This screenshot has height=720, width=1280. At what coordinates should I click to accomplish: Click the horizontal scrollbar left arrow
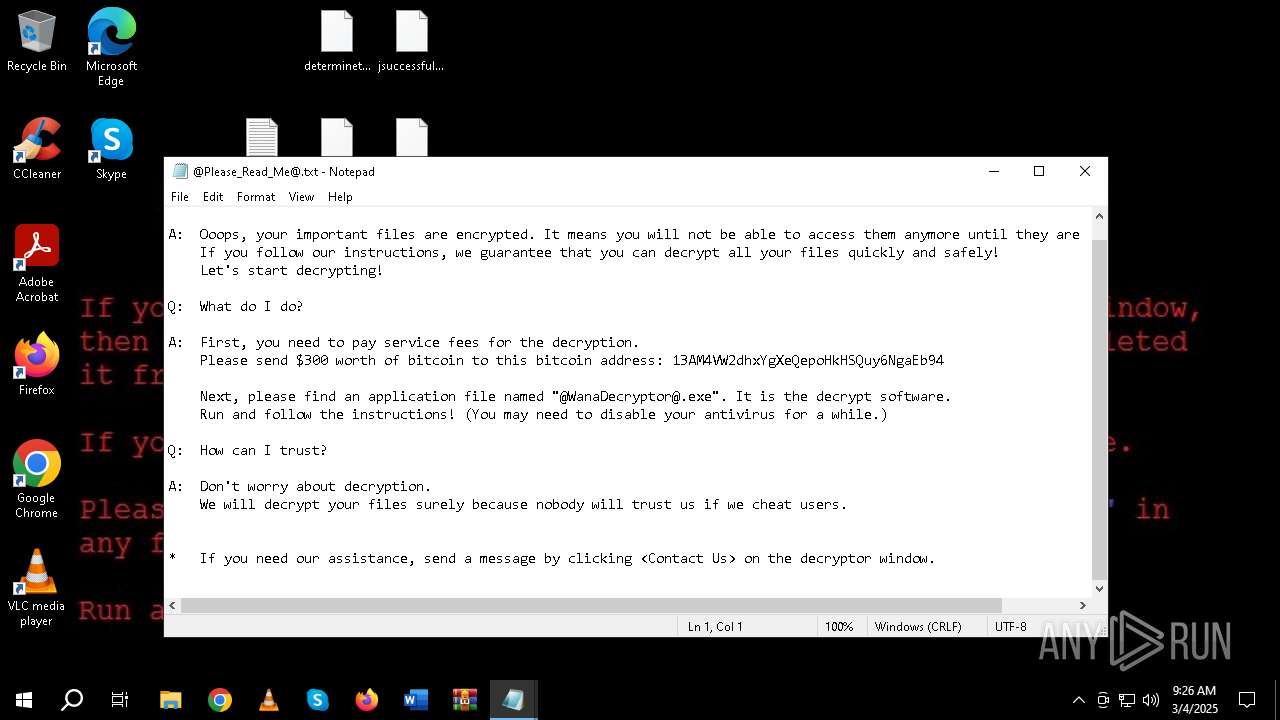173,605
